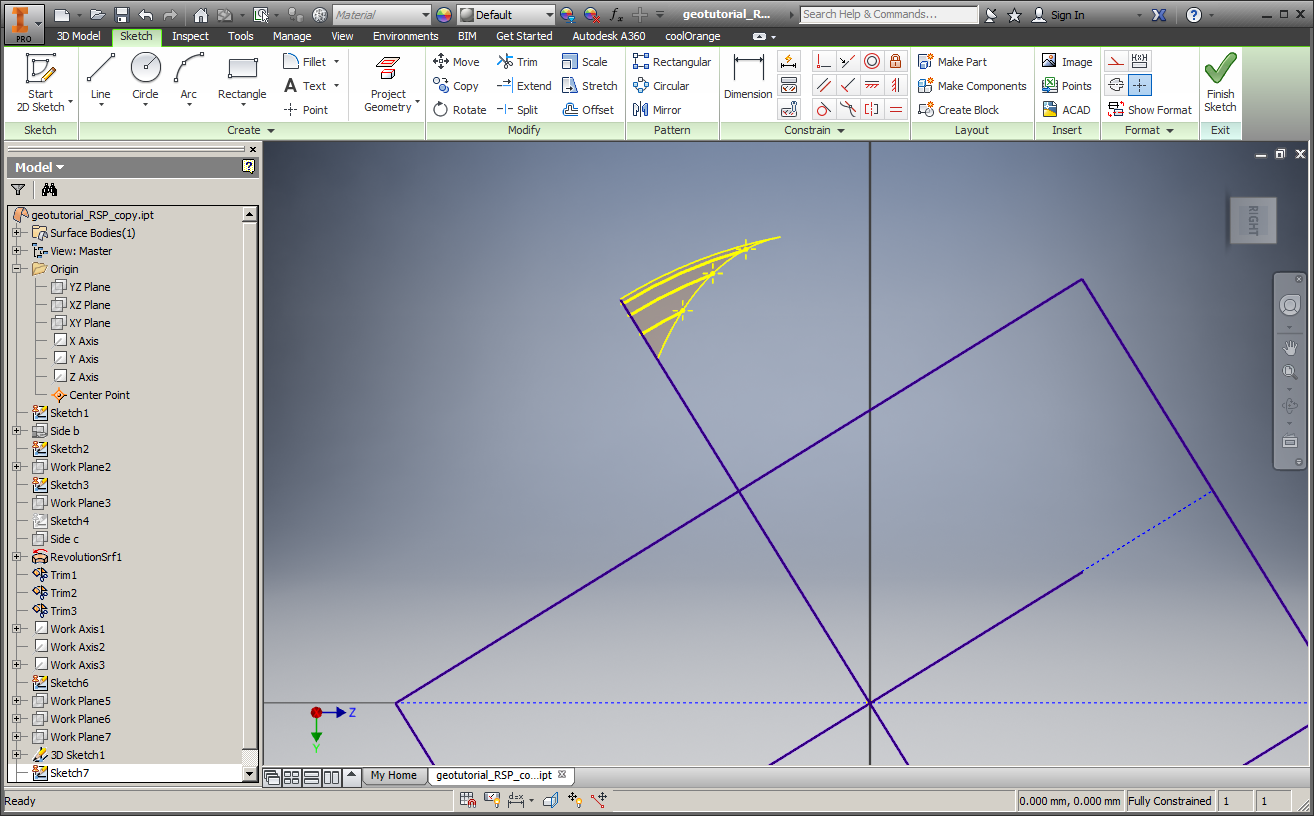This screenshot has height=816, width=1314.
Task: Toggle Construction line format
Action: (x=1116, y=61)
